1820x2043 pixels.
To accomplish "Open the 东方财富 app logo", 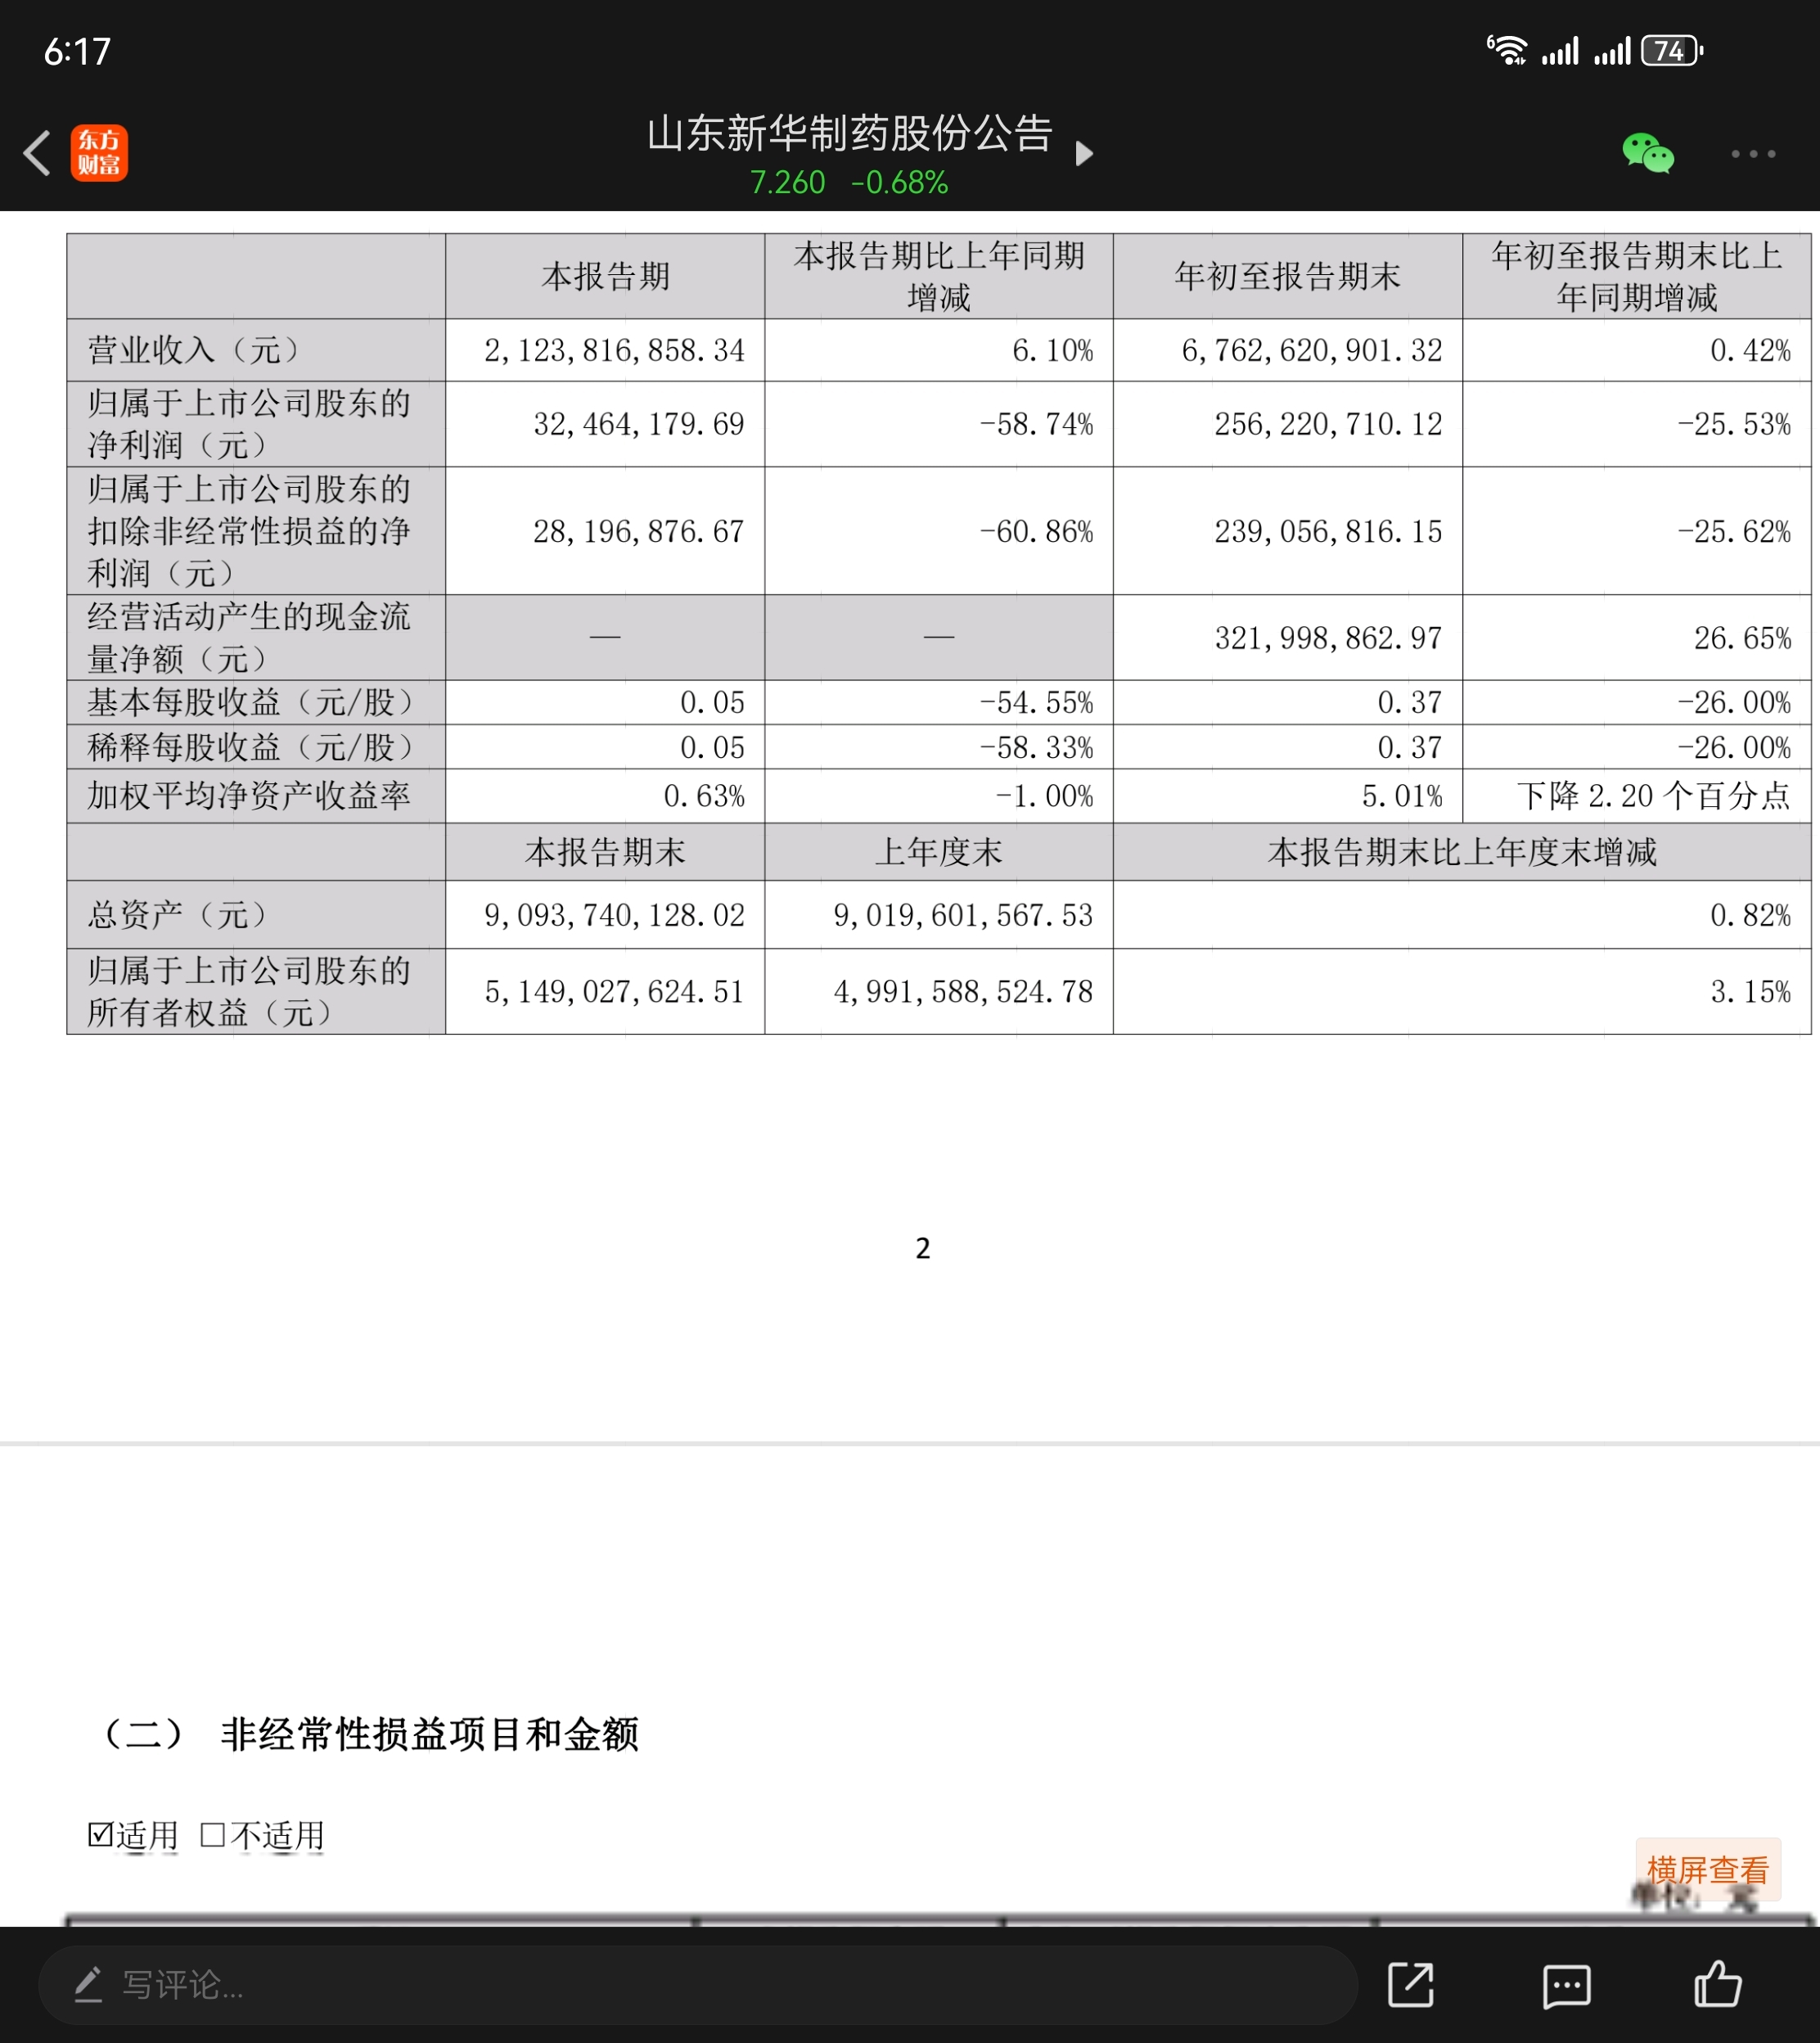I will pos(99,153).
